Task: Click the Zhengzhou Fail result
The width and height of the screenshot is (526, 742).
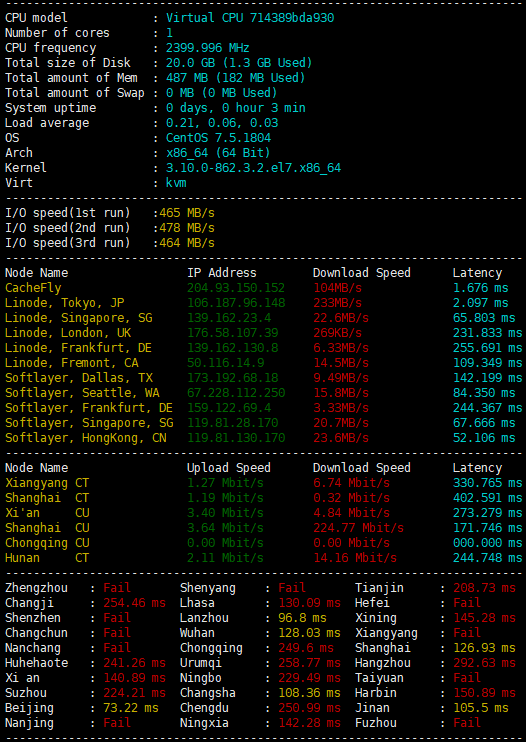Action: (117, 588)
